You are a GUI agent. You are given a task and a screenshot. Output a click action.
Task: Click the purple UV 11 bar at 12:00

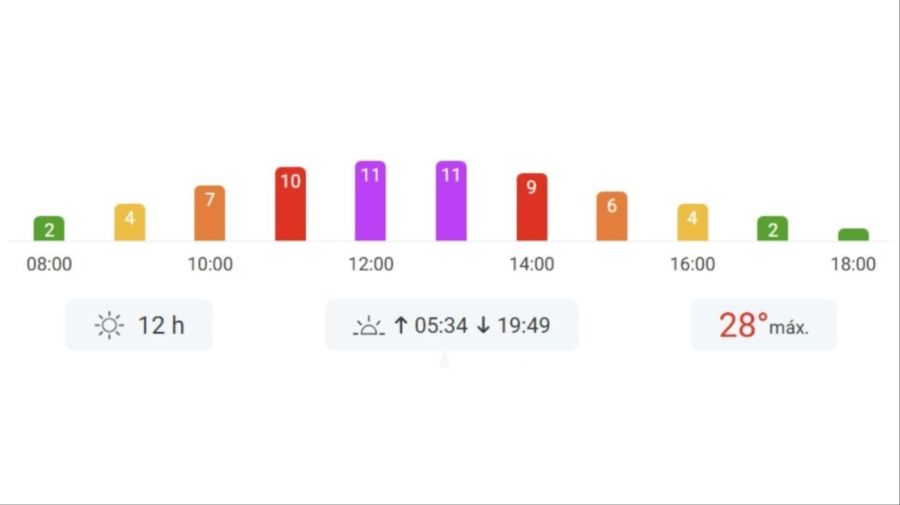[370, 201]
